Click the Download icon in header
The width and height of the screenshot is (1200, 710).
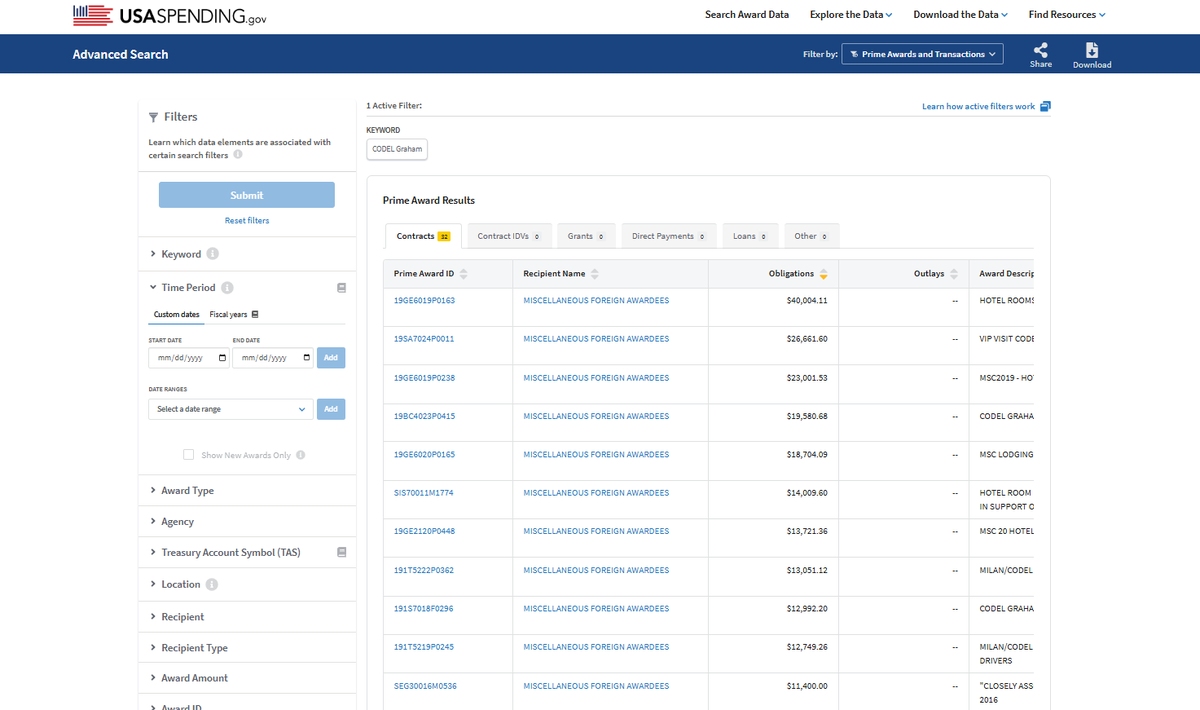[1092, 50]
